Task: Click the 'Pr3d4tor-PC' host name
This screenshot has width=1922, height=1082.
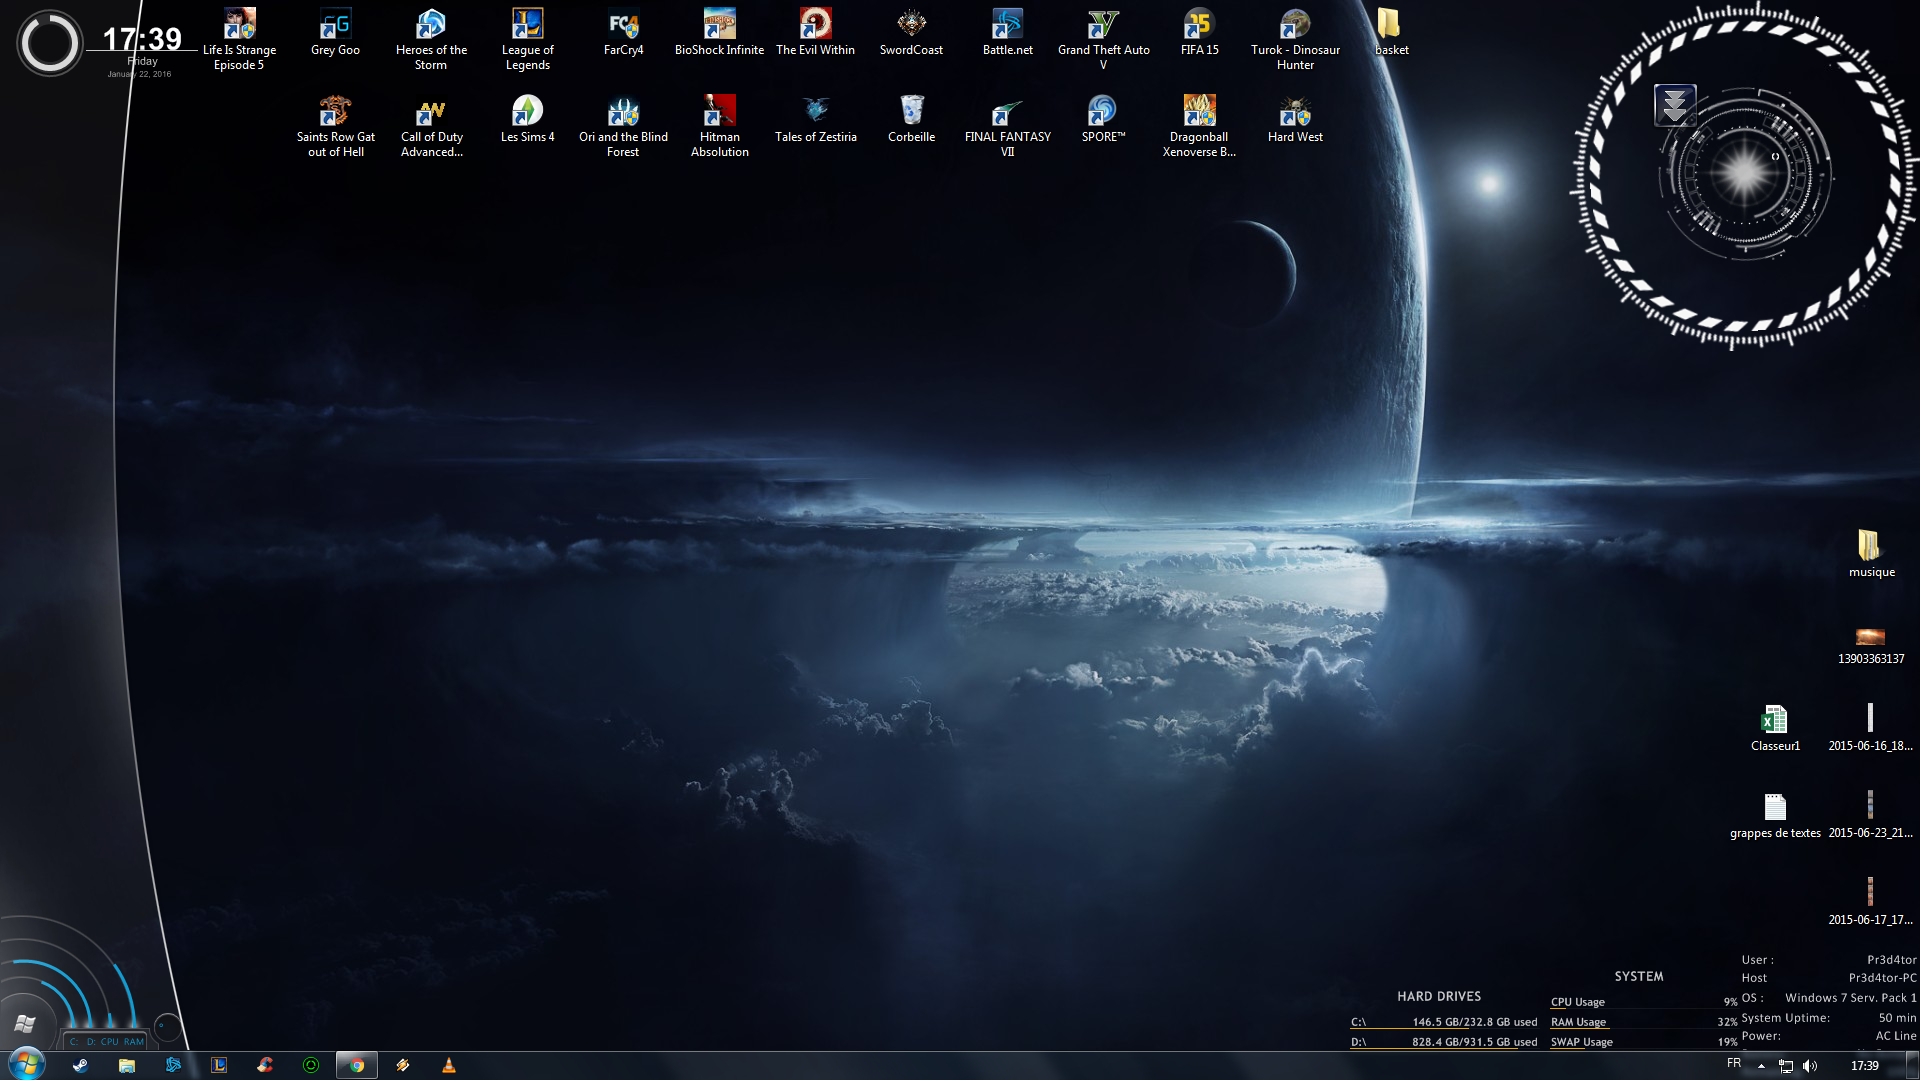Action: [x=1884, y=979]
